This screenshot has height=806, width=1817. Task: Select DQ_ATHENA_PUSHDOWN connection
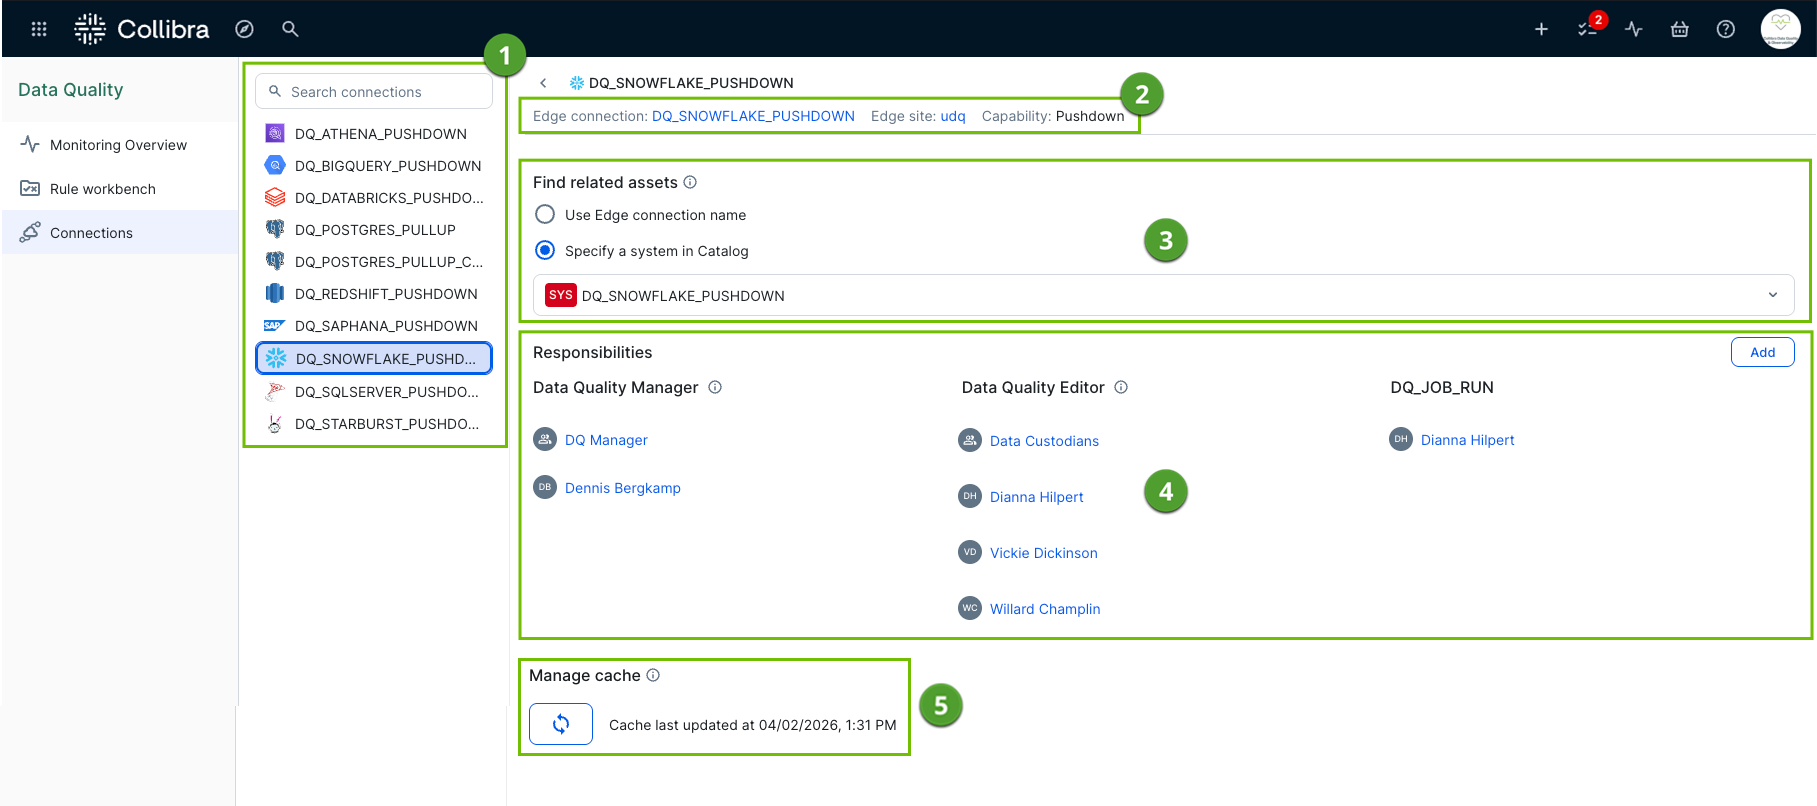coord(374,134)
